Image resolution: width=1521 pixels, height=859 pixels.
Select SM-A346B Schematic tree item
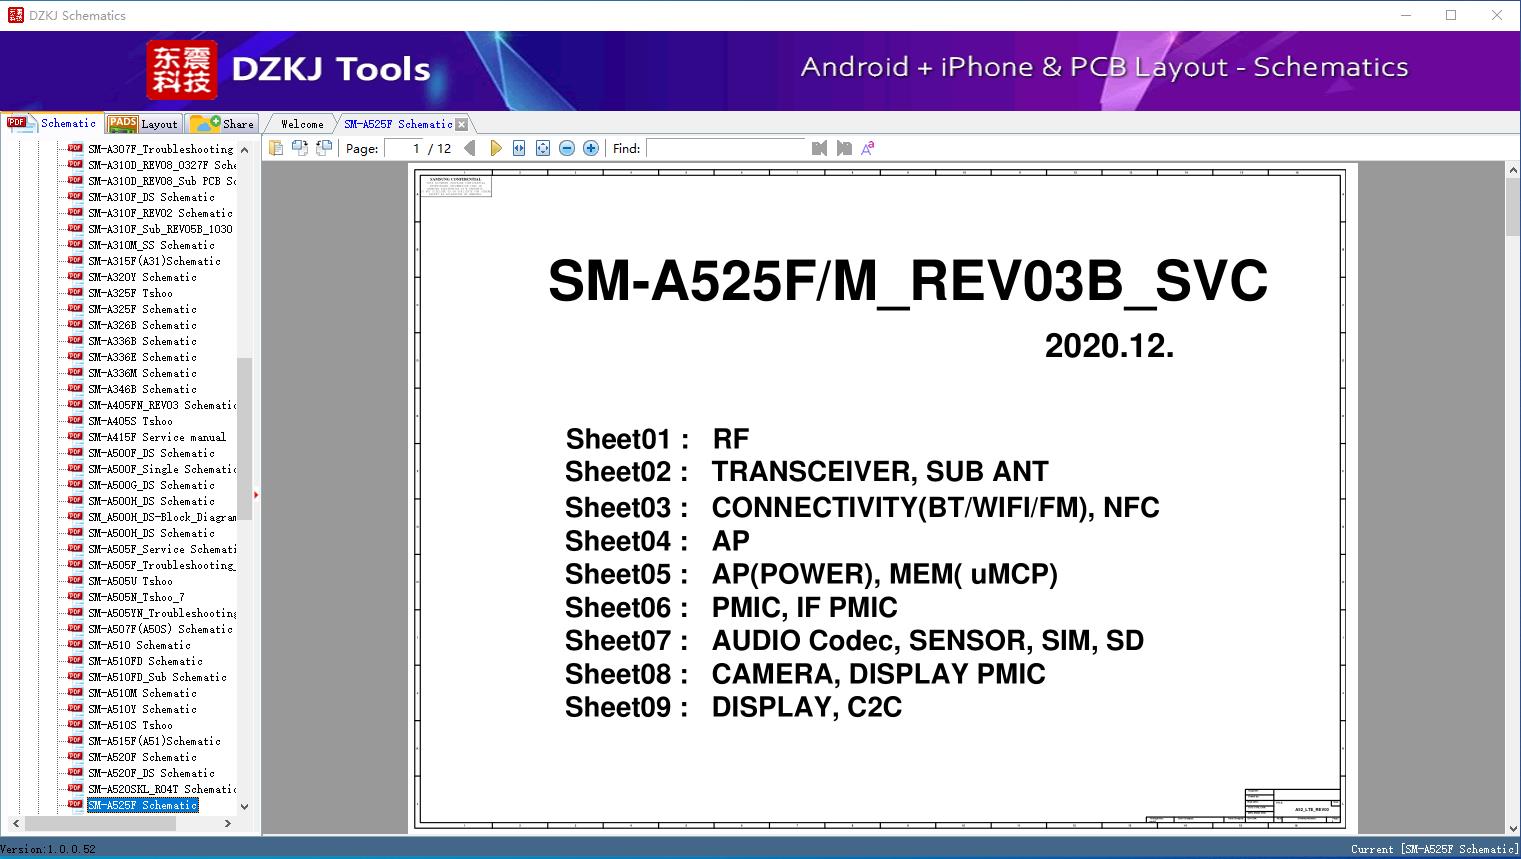tap(142, 389)
